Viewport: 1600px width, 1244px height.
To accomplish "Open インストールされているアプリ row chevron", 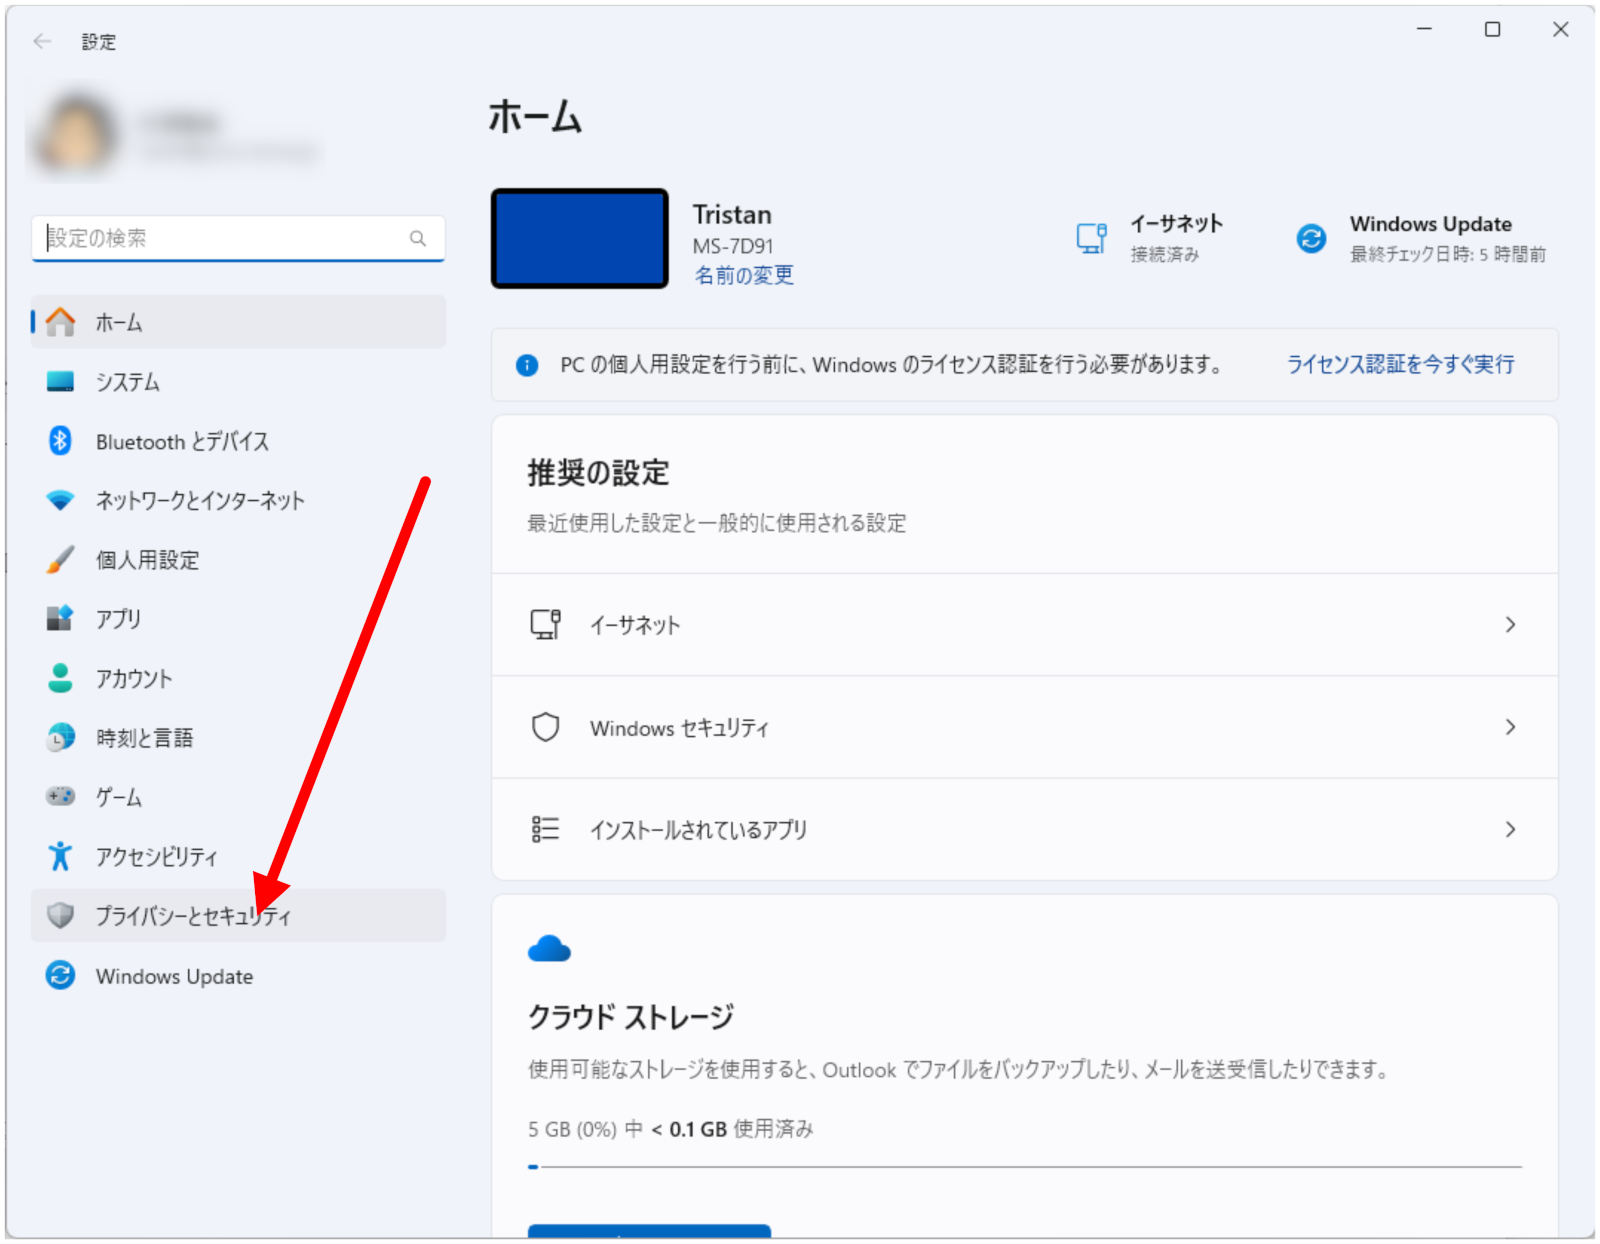I will [1510, 830].
